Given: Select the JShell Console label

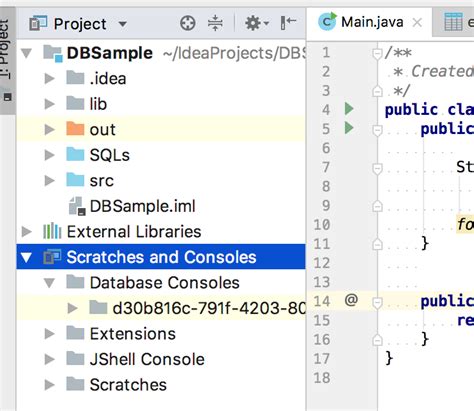Looking at the screenshot, I should 147,359.
